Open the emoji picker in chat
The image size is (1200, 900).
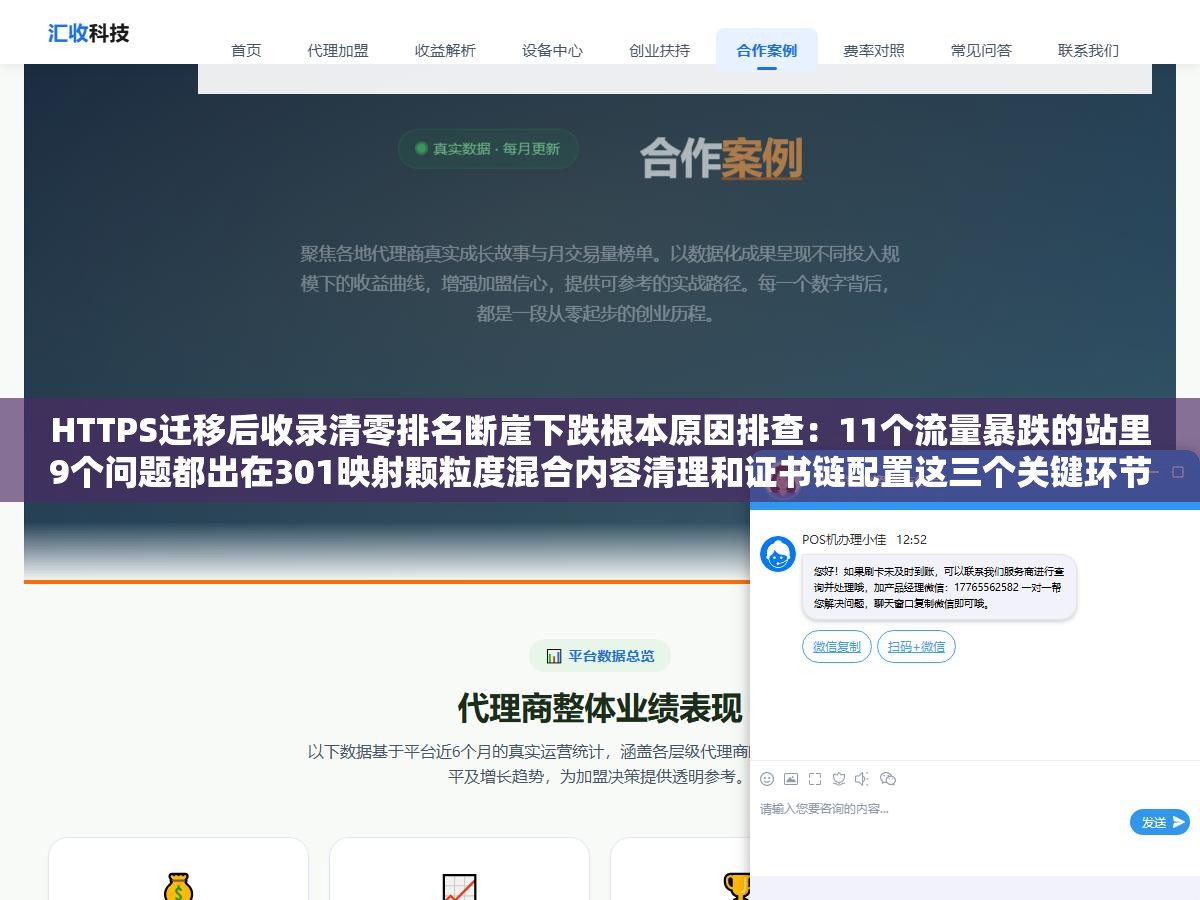pyautogui.click(x=767, y=779)
